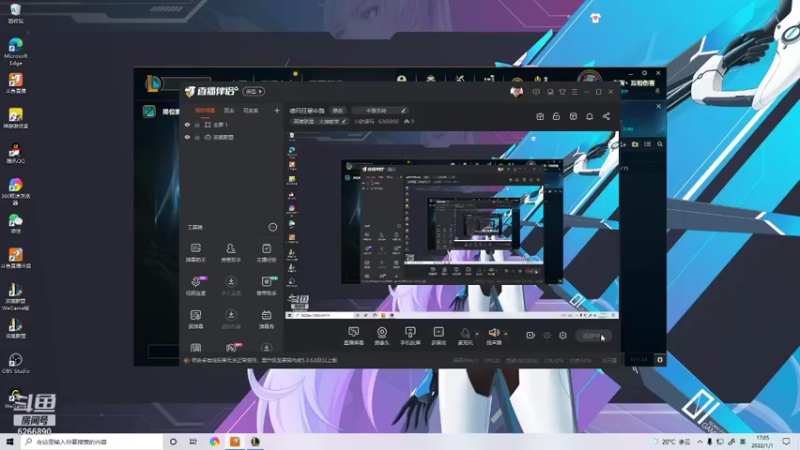Image resolution: width=800 pixels, height=450 pixels.
Task: Switch to the second scene tab
Action: tap(229, 110)
